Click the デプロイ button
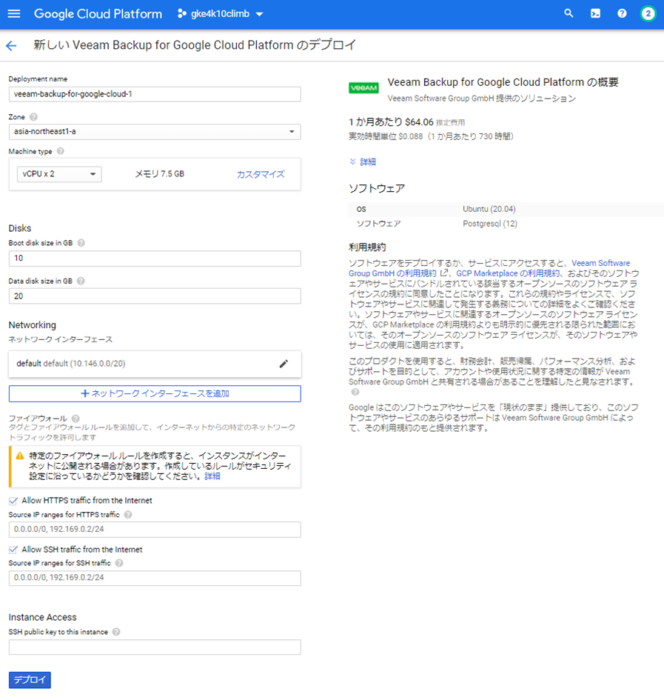 pos(29,680)
